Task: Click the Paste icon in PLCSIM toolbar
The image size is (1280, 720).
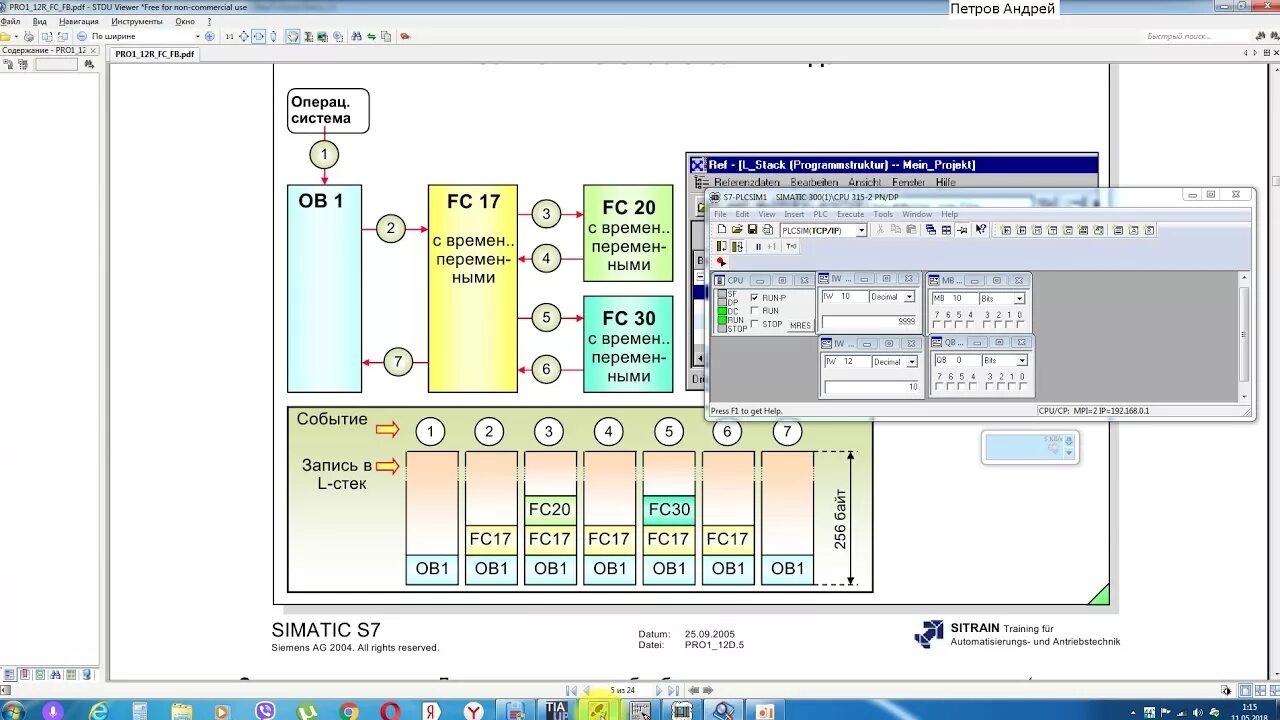Action: tap(911, 229)
